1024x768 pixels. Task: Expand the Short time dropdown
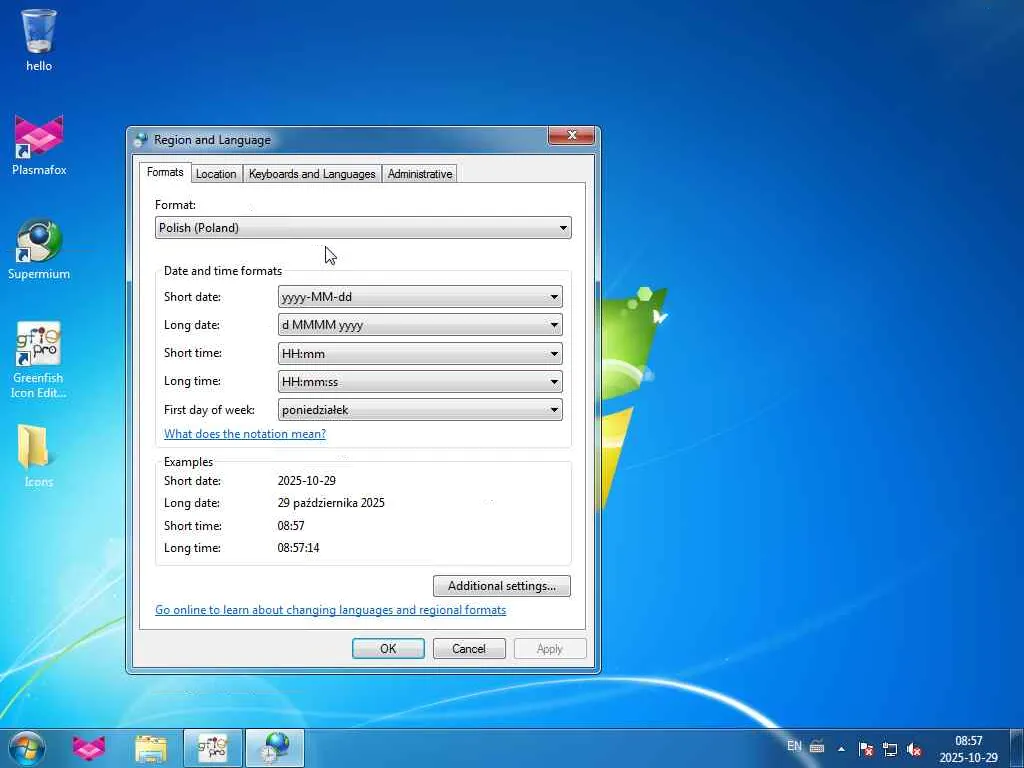[420, 353]
